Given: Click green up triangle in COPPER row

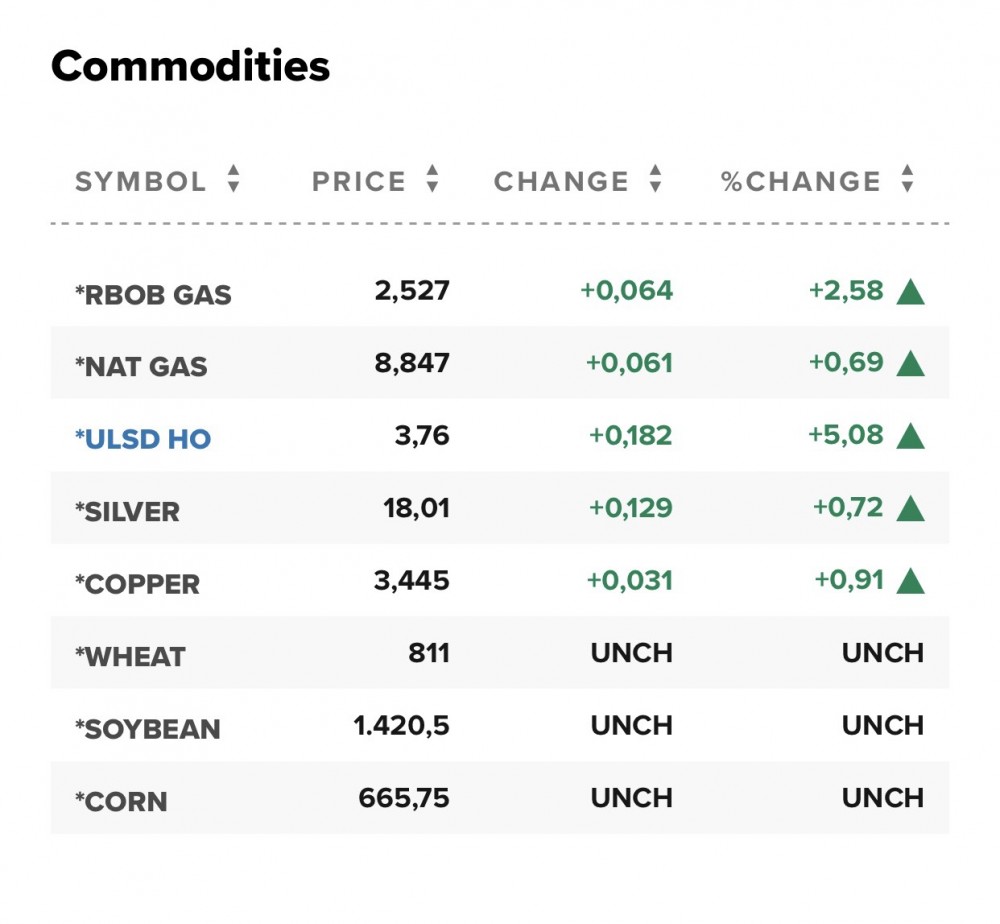Looking at the screenshot, I should [910, 581].
